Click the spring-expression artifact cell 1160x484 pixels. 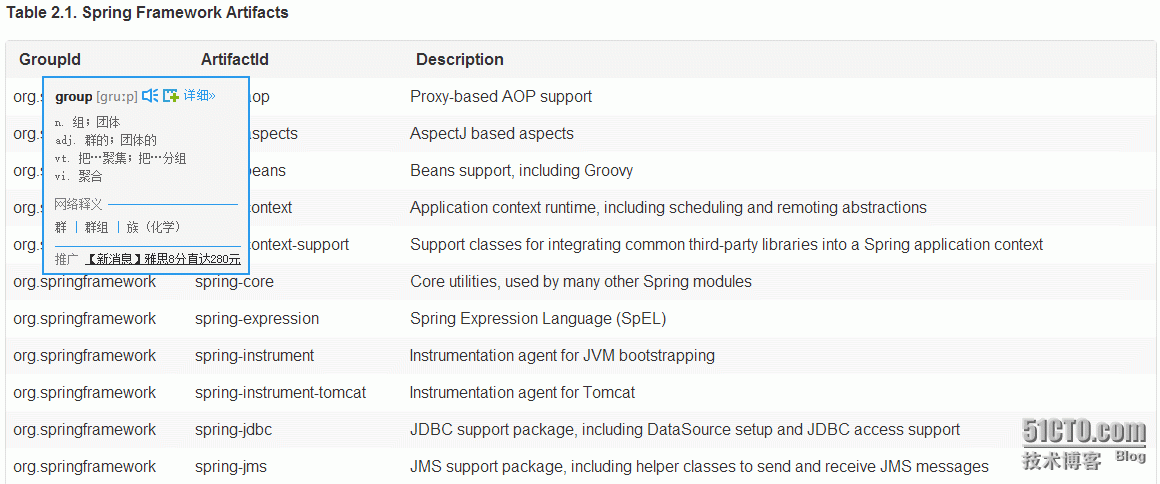point(257,318)
